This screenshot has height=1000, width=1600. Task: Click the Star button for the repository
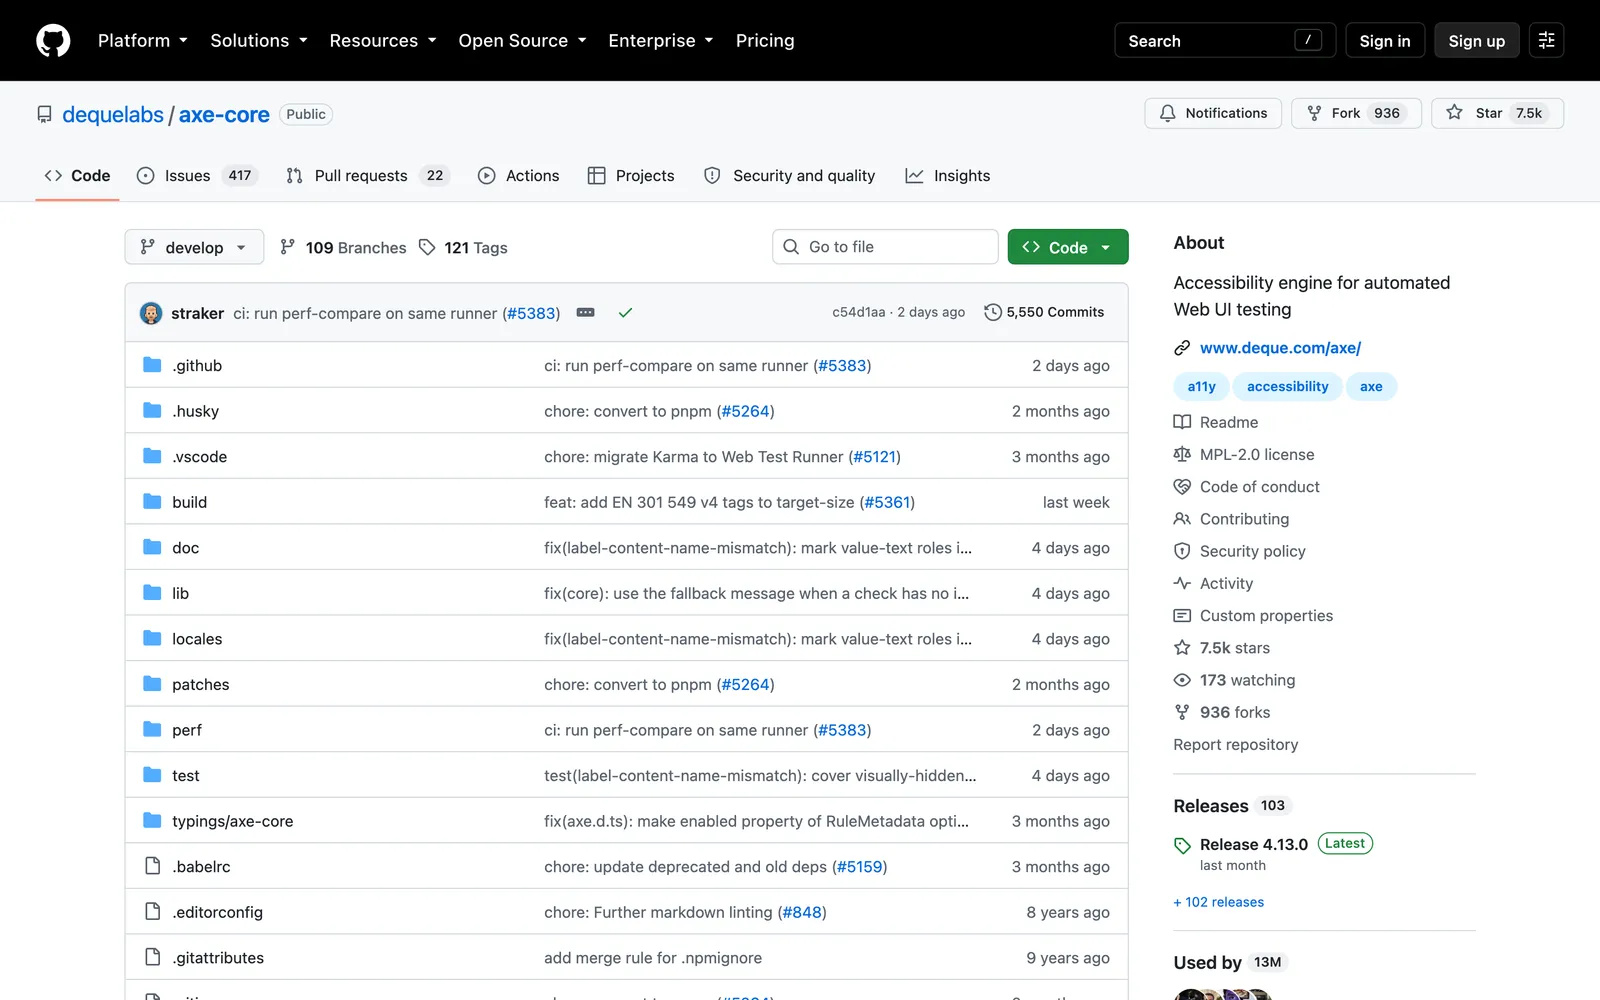pyautogui.click(x=1497, y=113)
